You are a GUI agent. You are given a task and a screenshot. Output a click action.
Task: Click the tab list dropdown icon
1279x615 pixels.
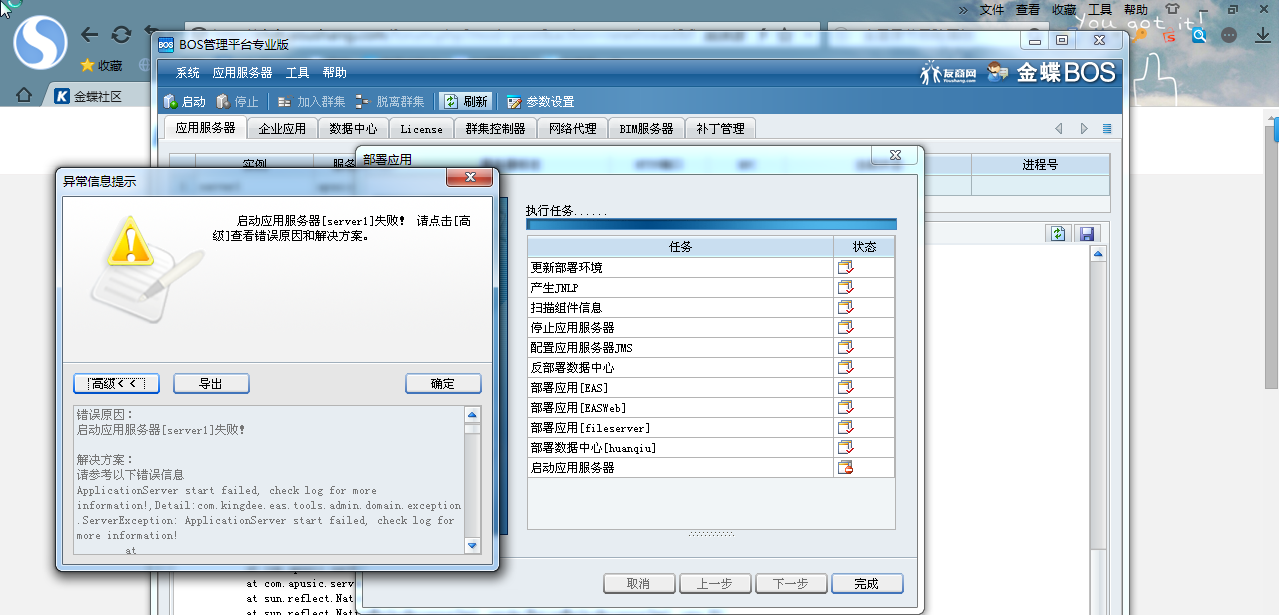pos(1107,129)
